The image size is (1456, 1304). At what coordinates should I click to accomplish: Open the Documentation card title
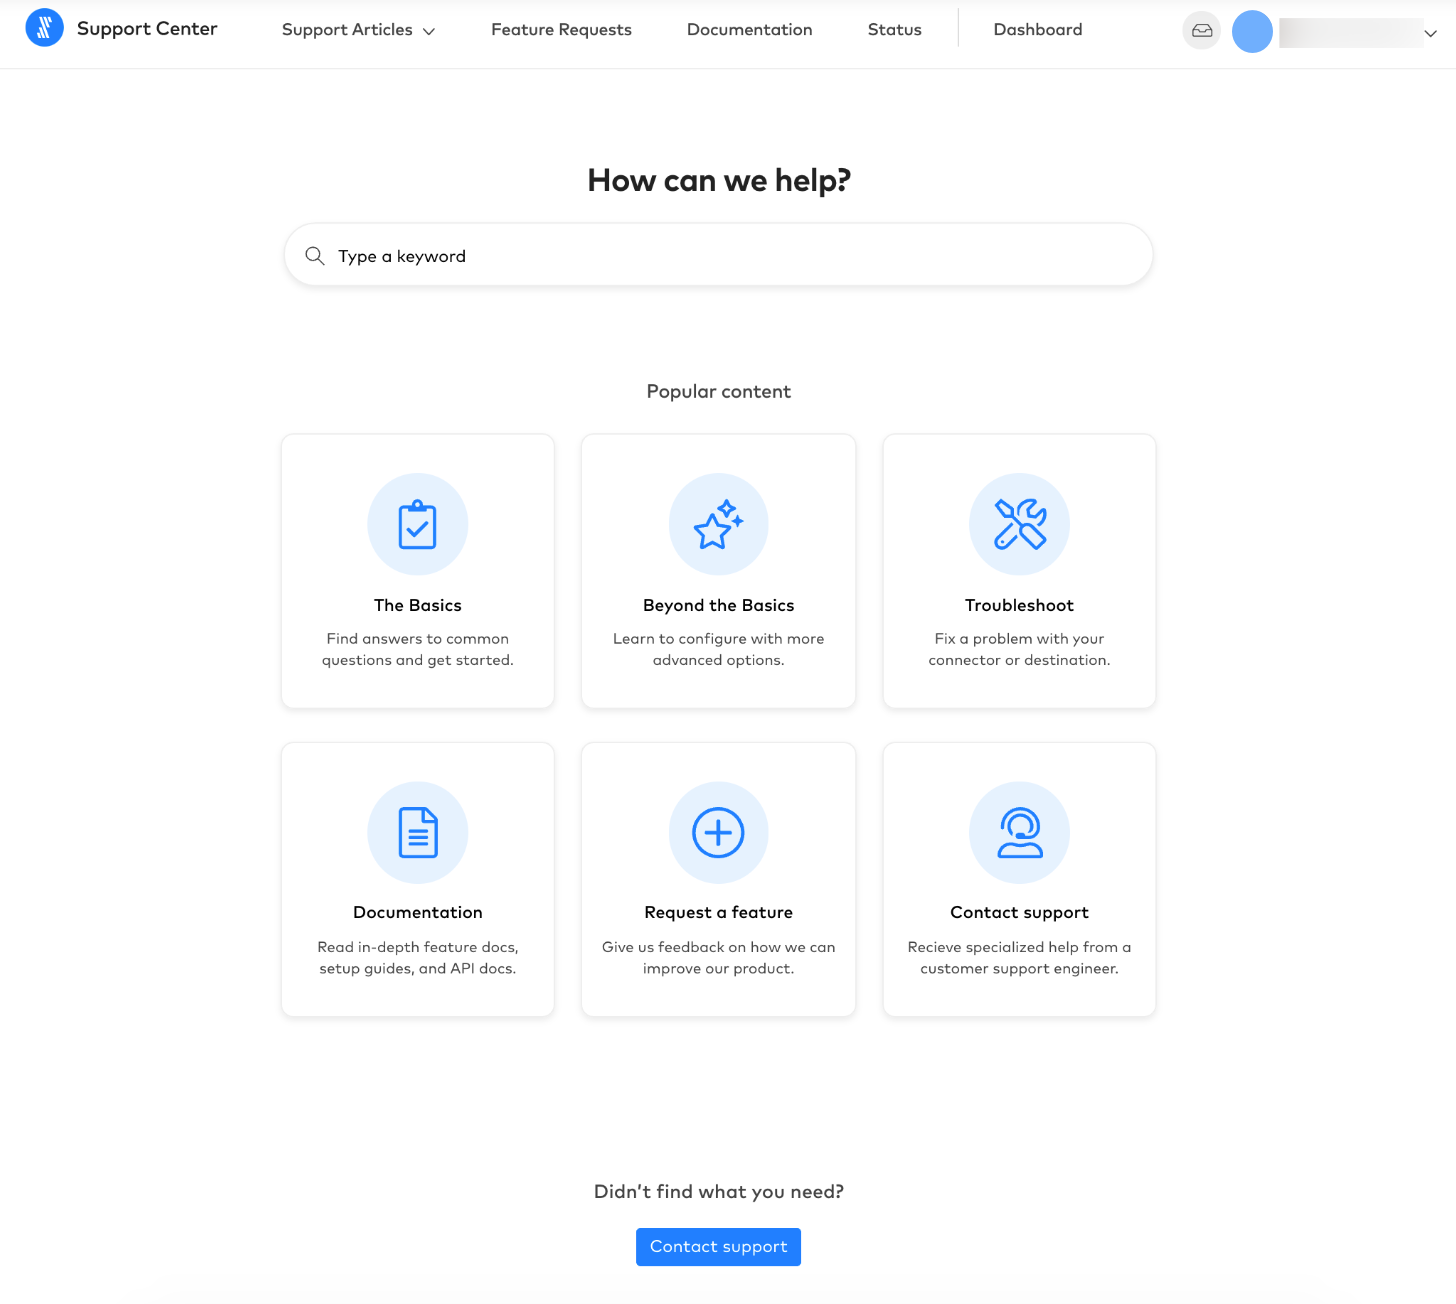pos(418,912)
